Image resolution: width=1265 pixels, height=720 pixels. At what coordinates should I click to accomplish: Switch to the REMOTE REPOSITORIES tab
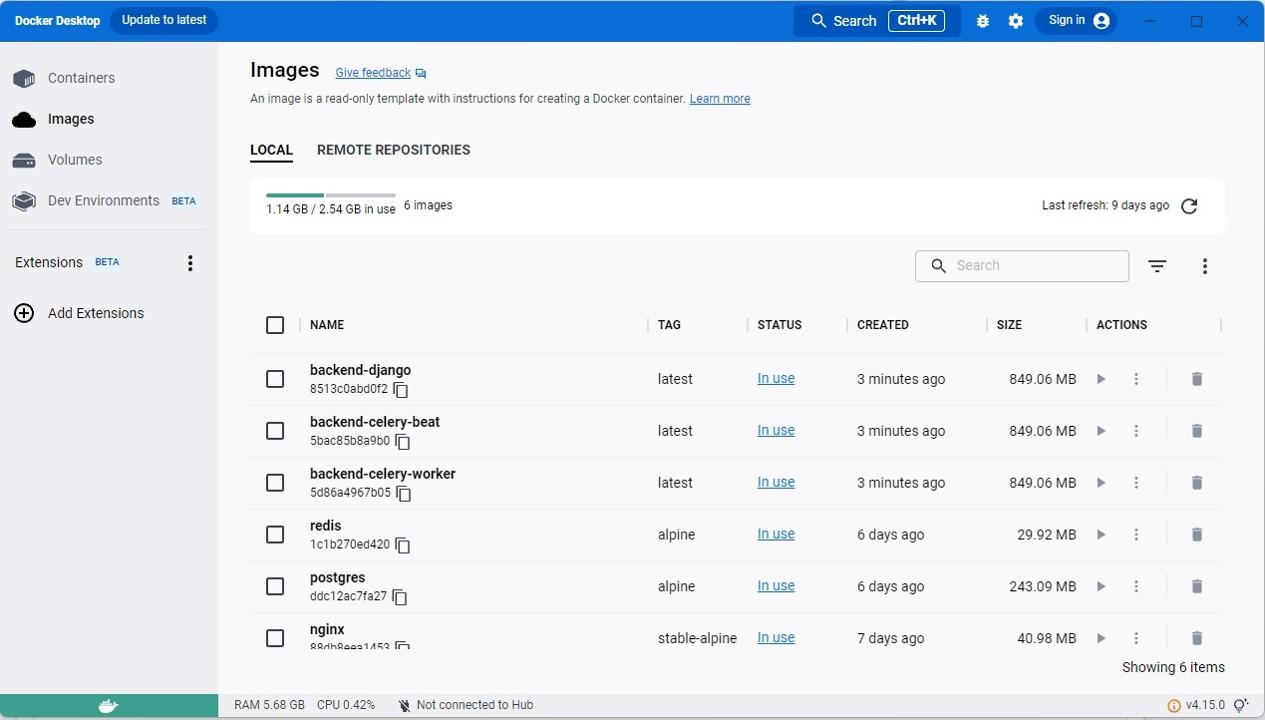(393, 150)
